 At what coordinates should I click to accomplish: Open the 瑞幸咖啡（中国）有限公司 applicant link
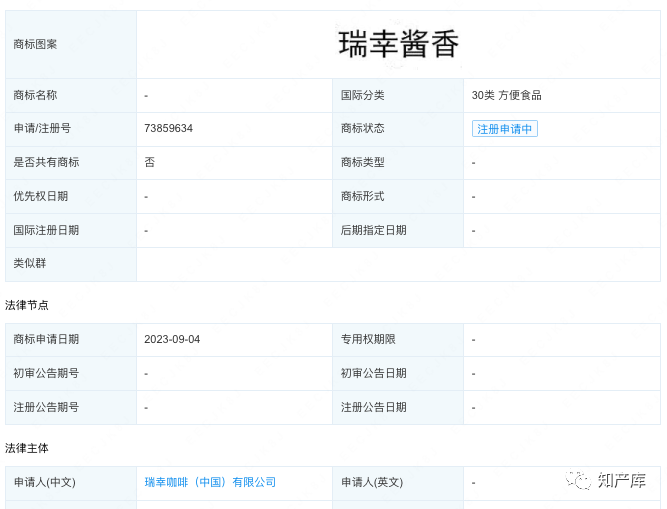tap(210, 482)
